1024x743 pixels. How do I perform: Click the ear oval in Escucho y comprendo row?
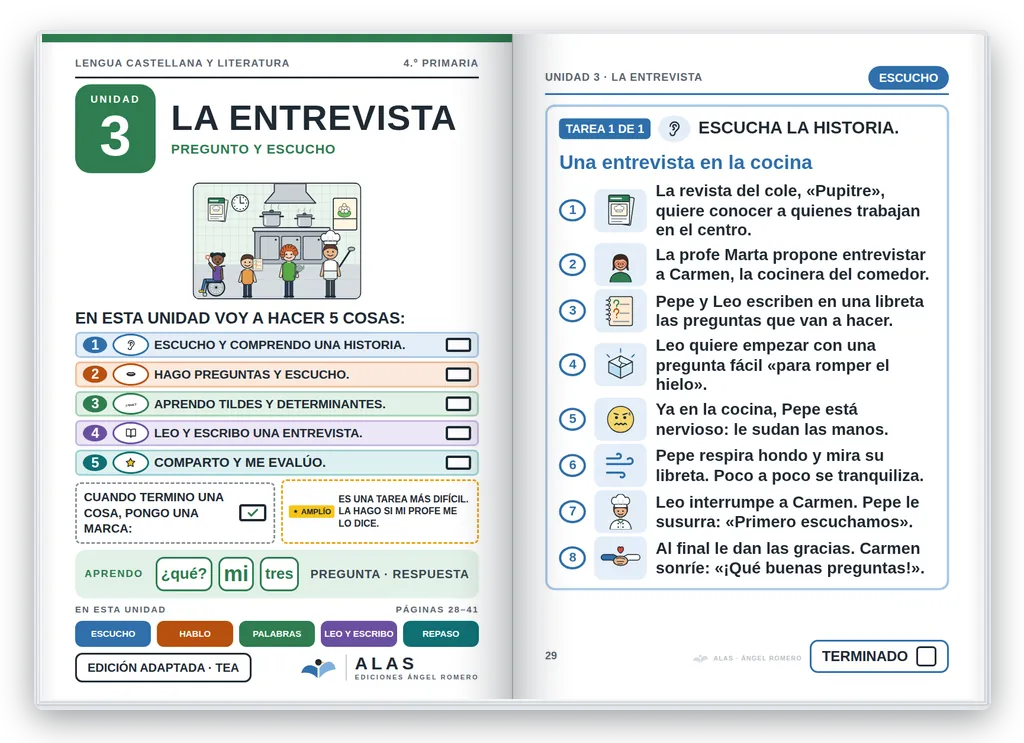(131, 345)
